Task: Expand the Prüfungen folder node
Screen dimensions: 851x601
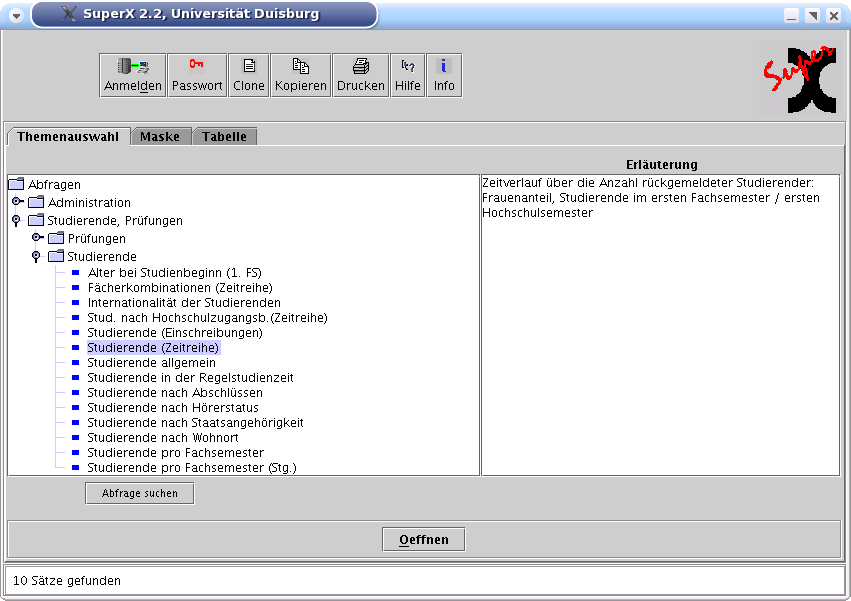Action: (x=37, y=238)
